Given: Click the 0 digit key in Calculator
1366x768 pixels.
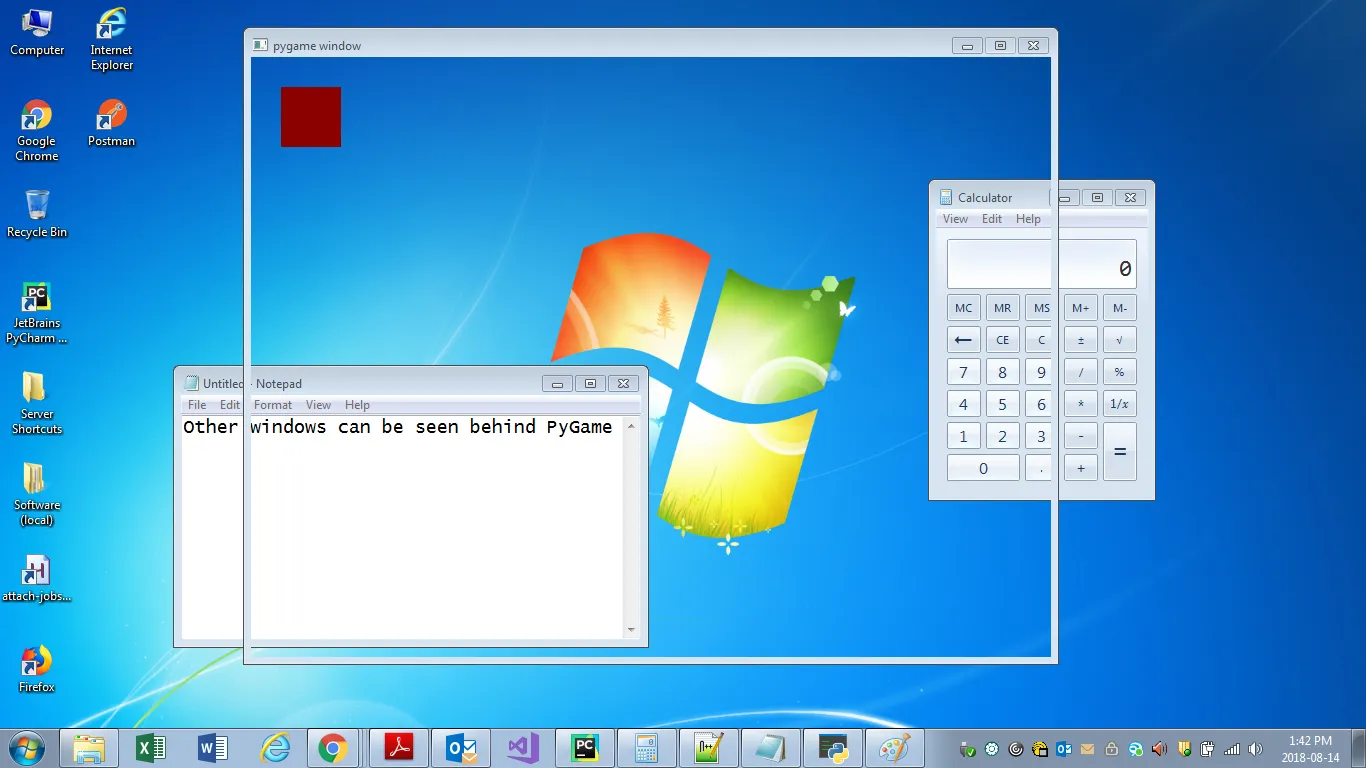Looking at the screenshot, I should pyautogui.click(x=983, y=468).
